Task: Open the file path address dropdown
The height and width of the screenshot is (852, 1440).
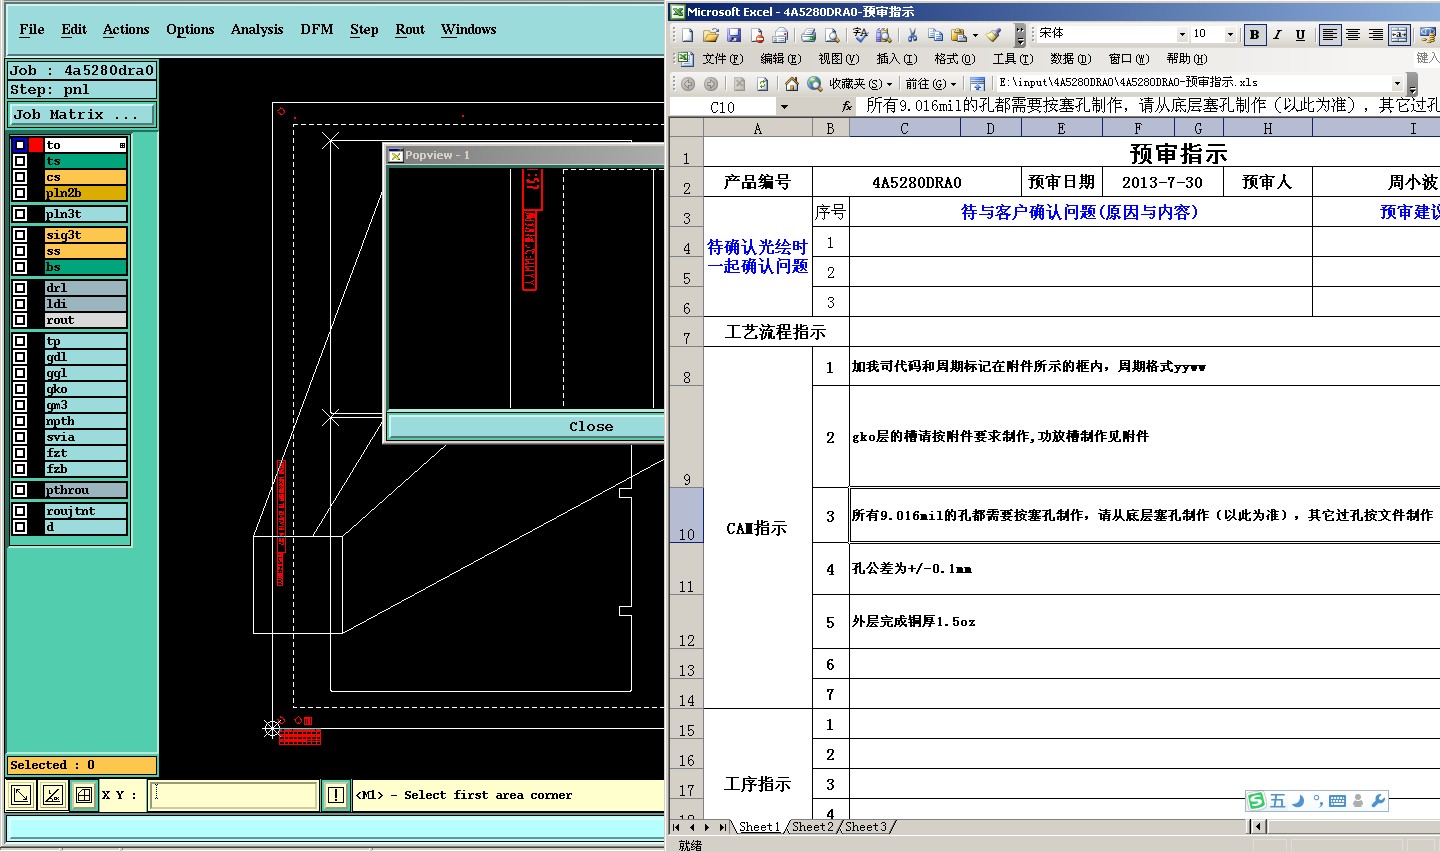Action: (1397, 83)
